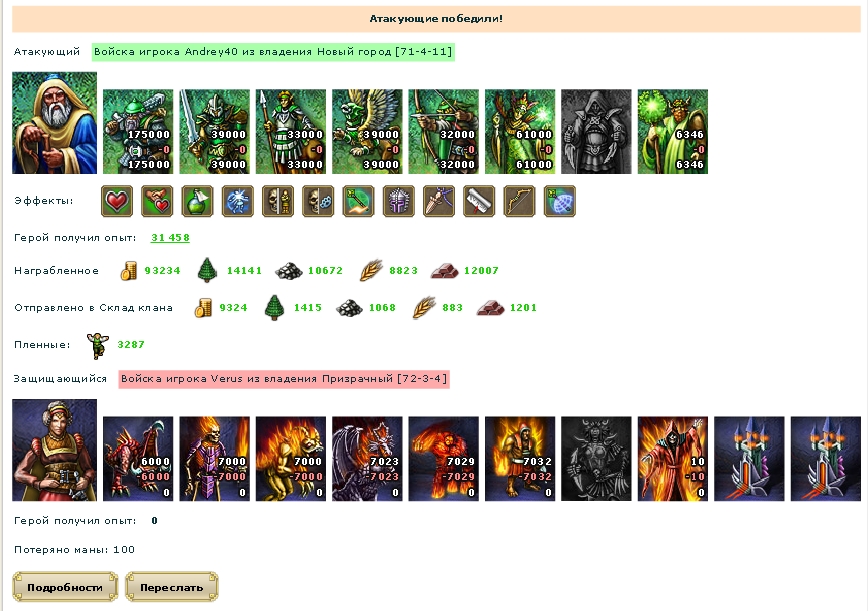The height and width of the screenshot is (611, 868).
Task: Click the green potion flask effect icon
Action: tap(197, 201)
